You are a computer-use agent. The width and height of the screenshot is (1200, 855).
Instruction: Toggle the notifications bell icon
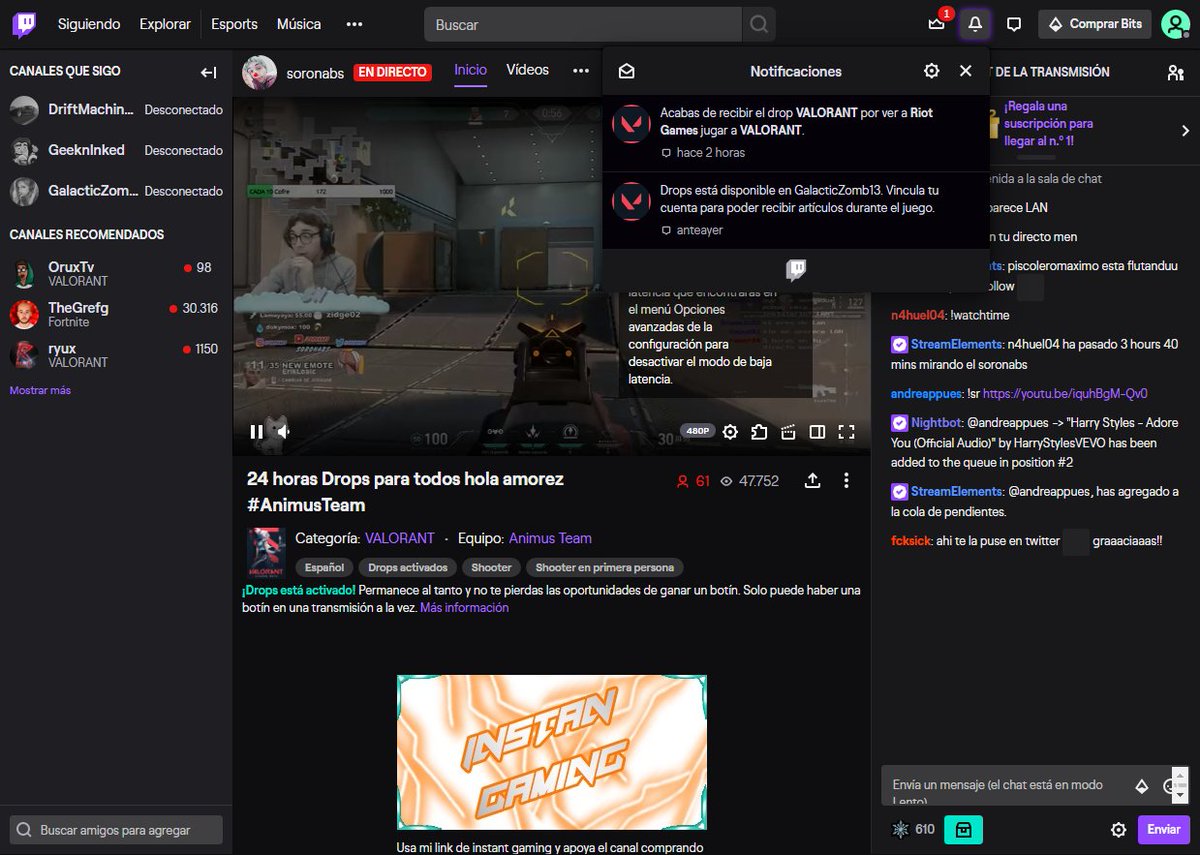(x=975, y=24)
